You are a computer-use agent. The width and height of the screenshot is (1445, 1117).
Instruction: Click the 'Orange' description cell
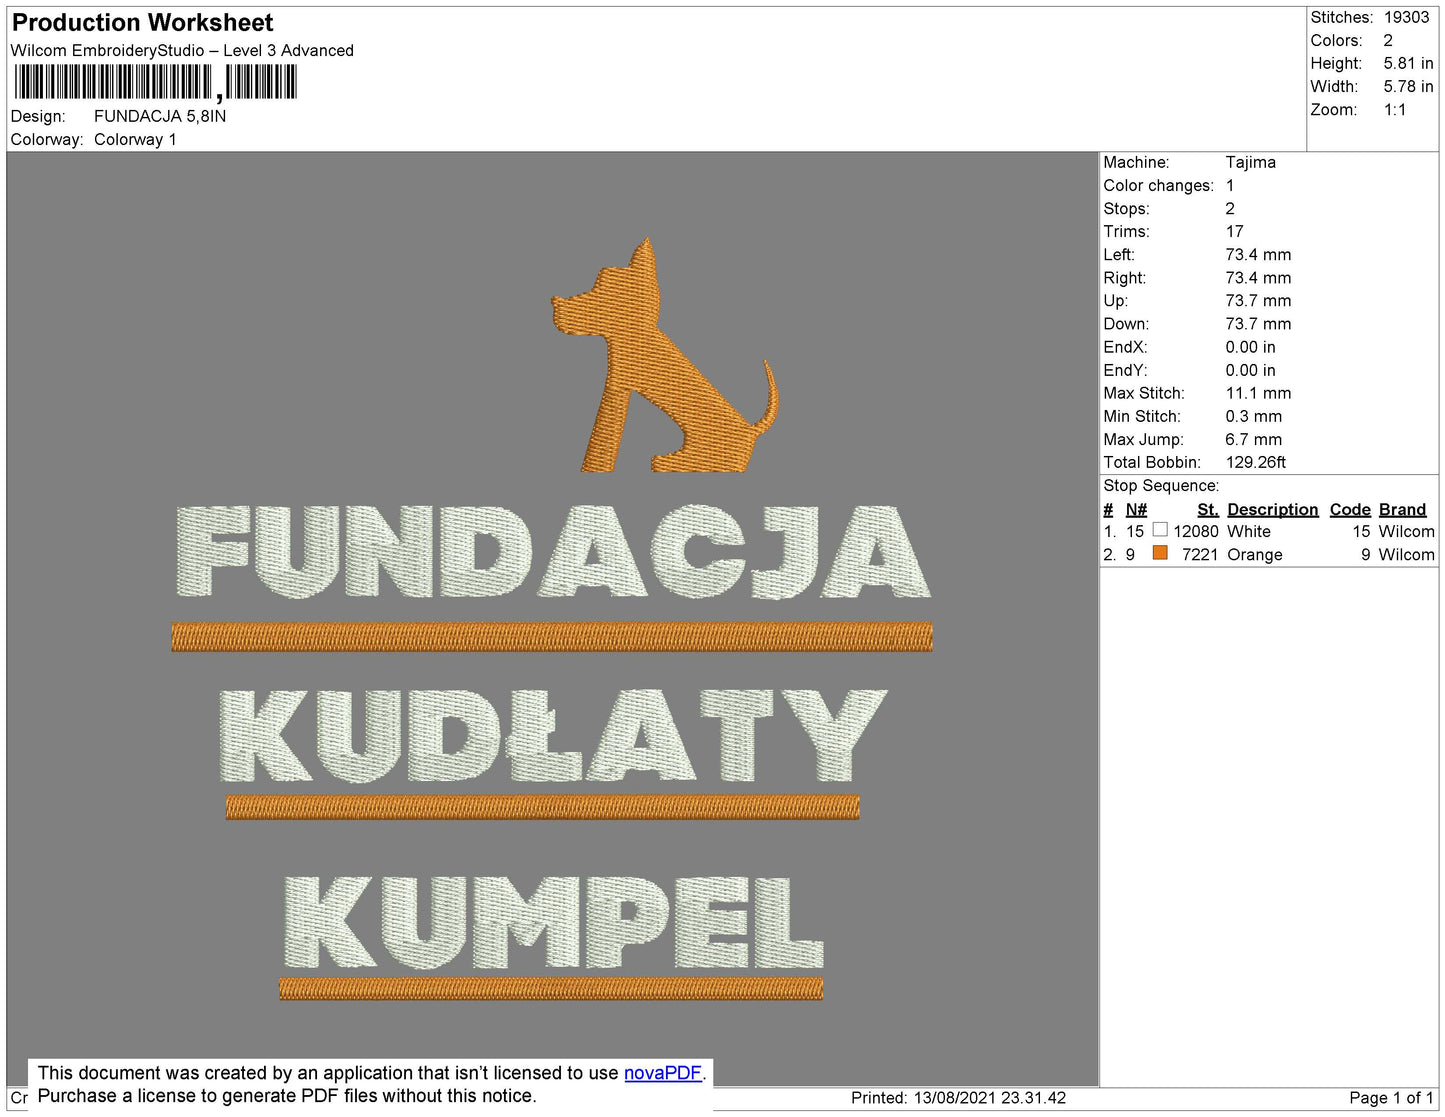1255,555
